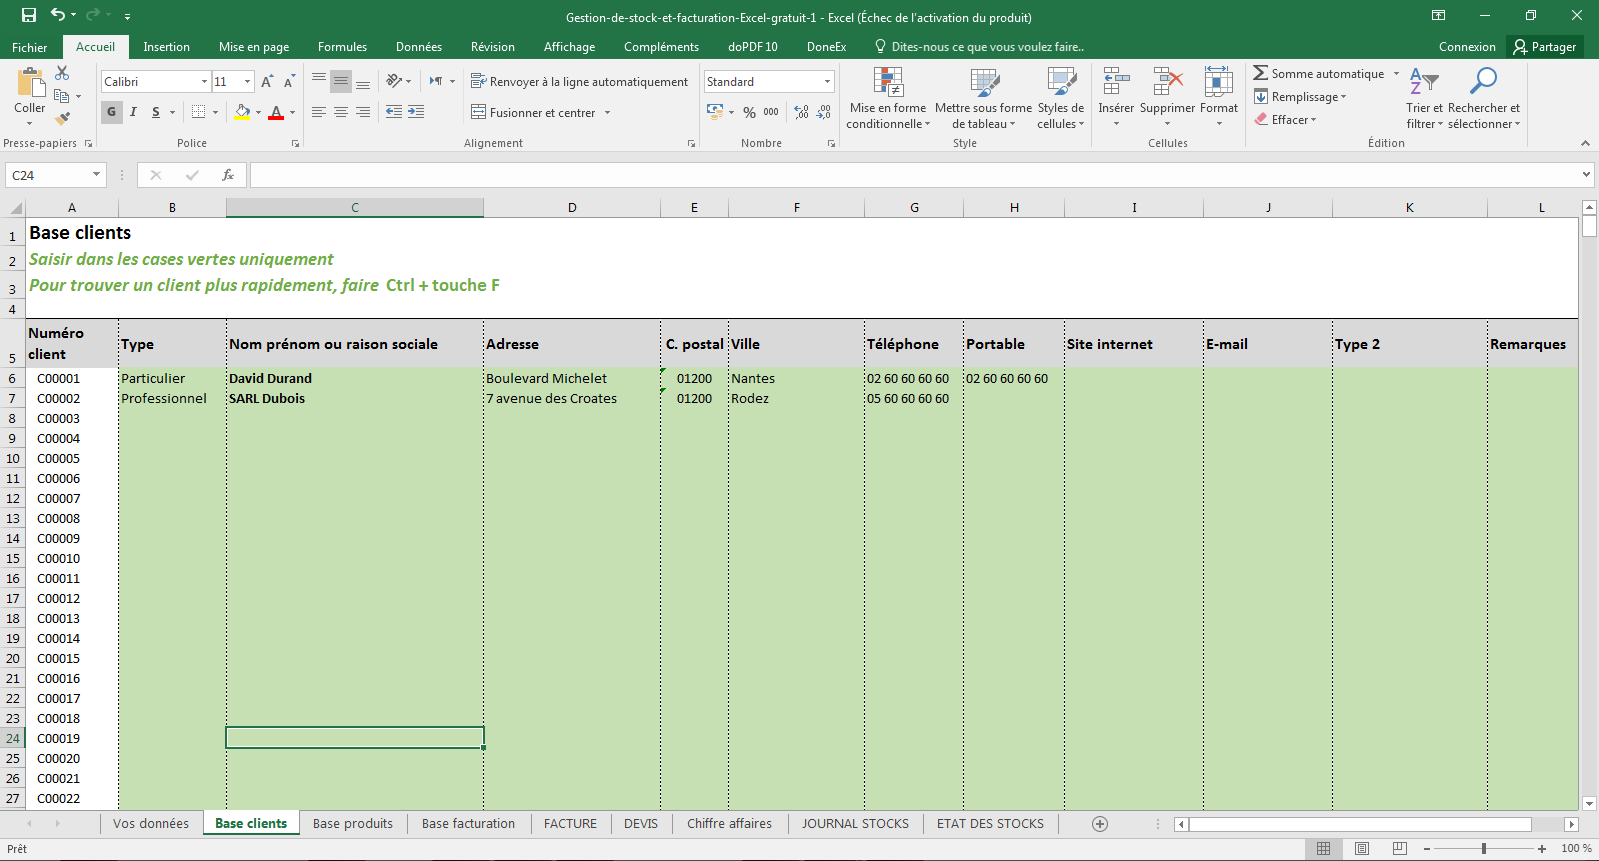Expand the Standard number format dropdown

click(827, 82)
